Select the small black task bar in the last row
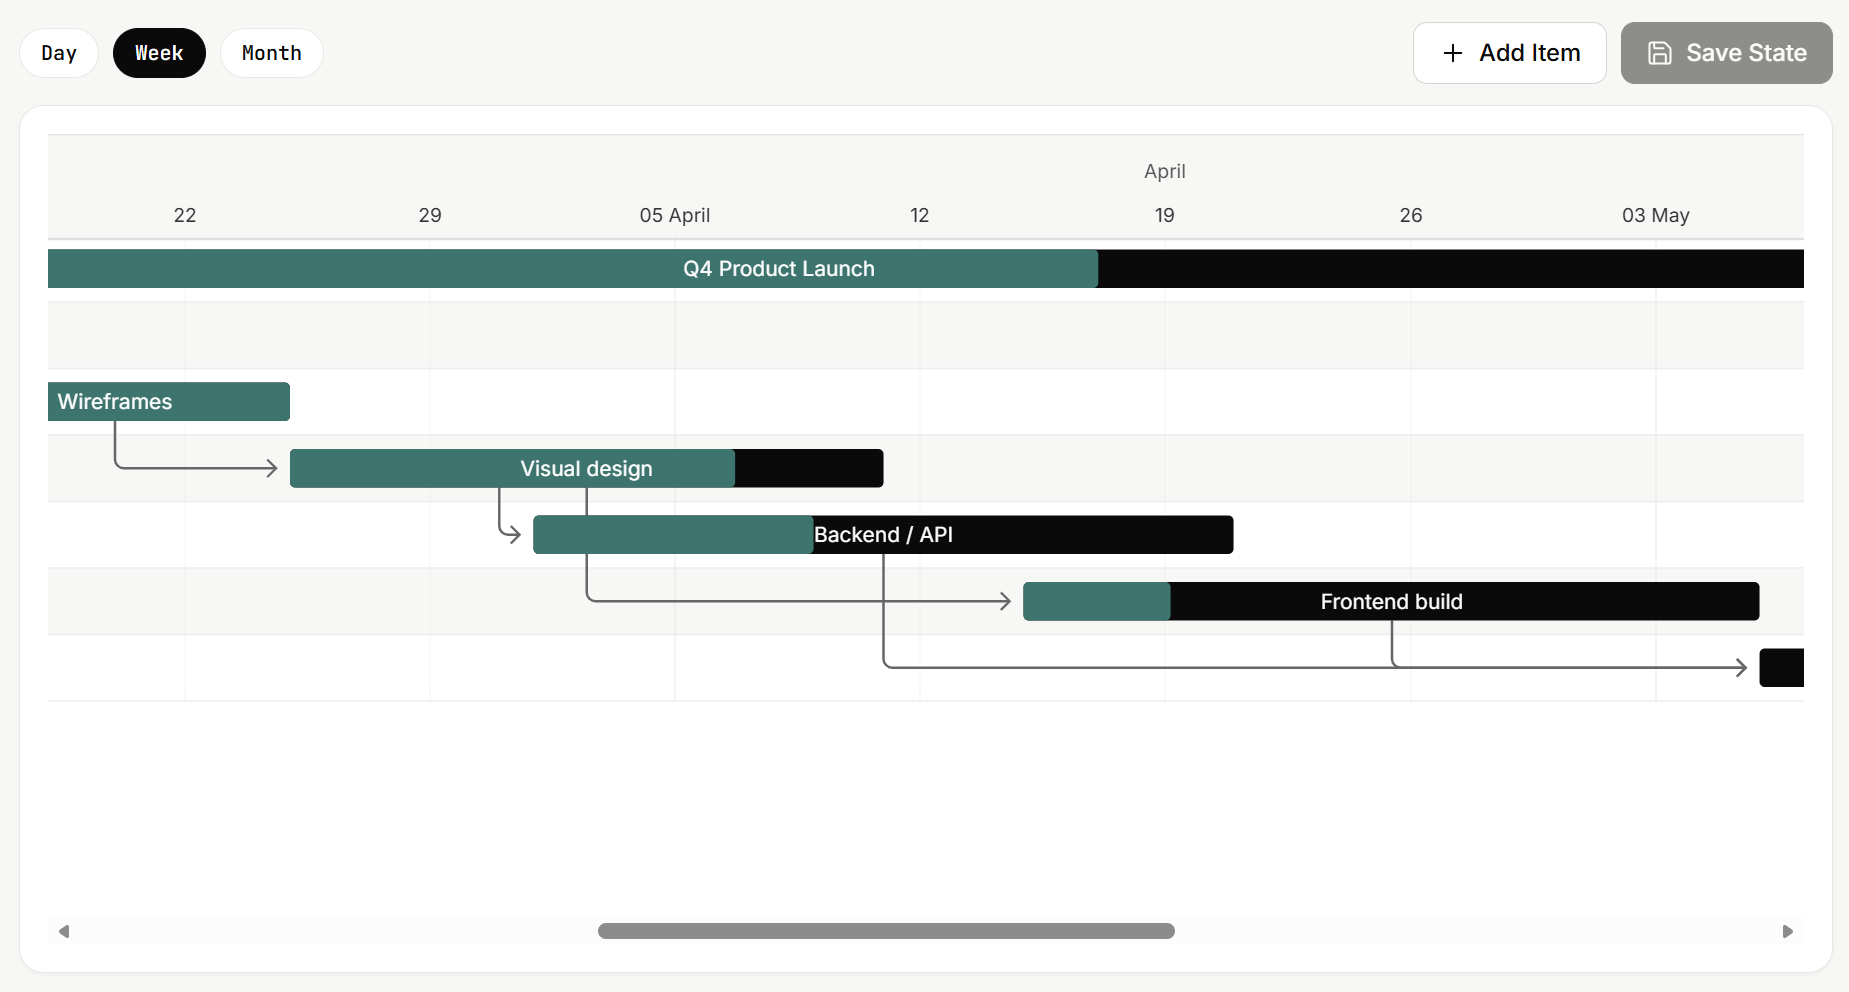The height and width of the screenshot is (992, 1849). 1782,668
